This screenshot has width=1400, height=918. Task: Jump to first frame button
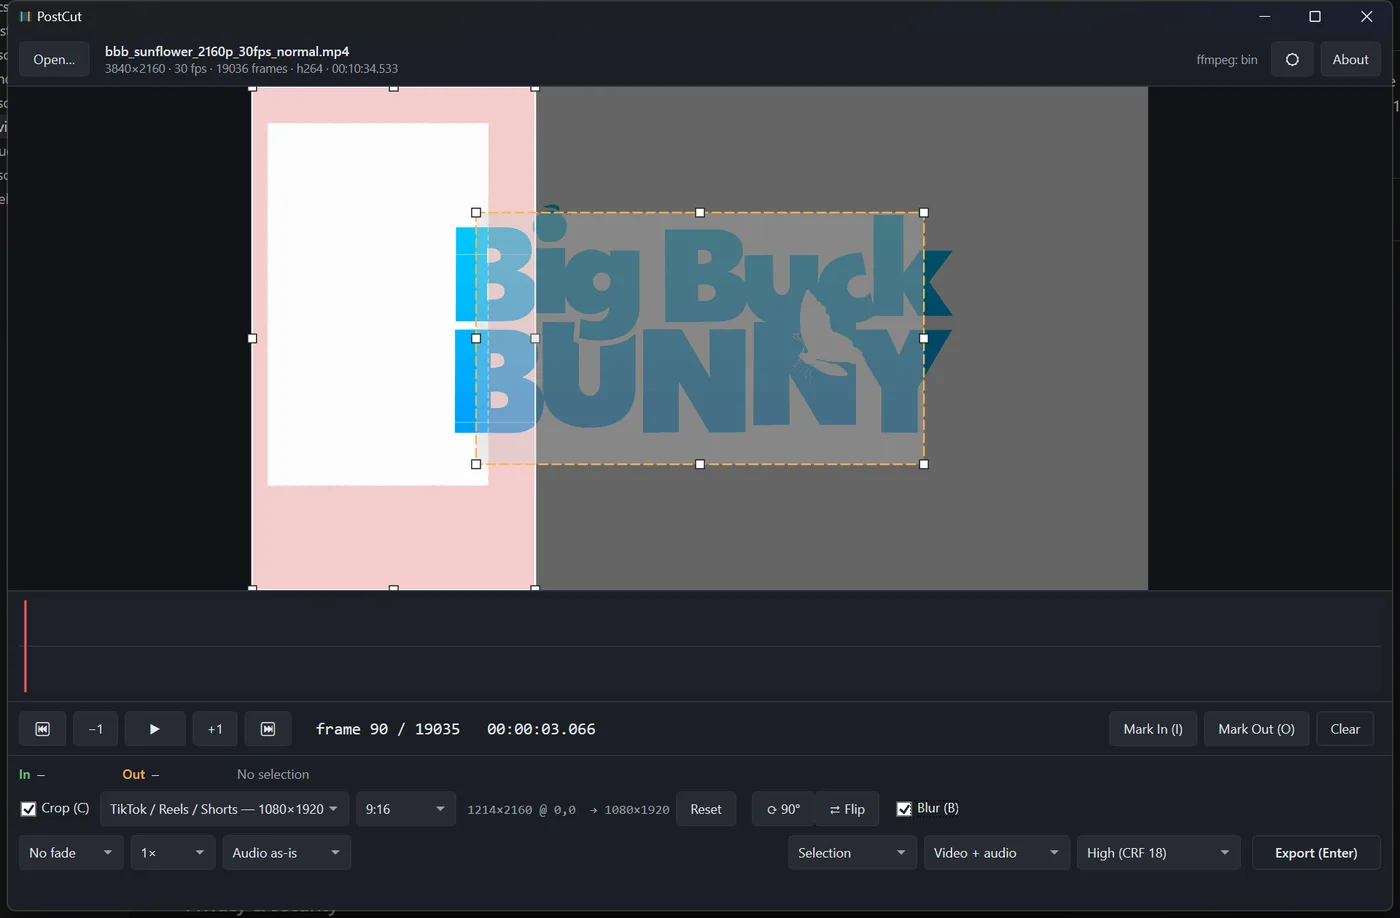[43, 729]
